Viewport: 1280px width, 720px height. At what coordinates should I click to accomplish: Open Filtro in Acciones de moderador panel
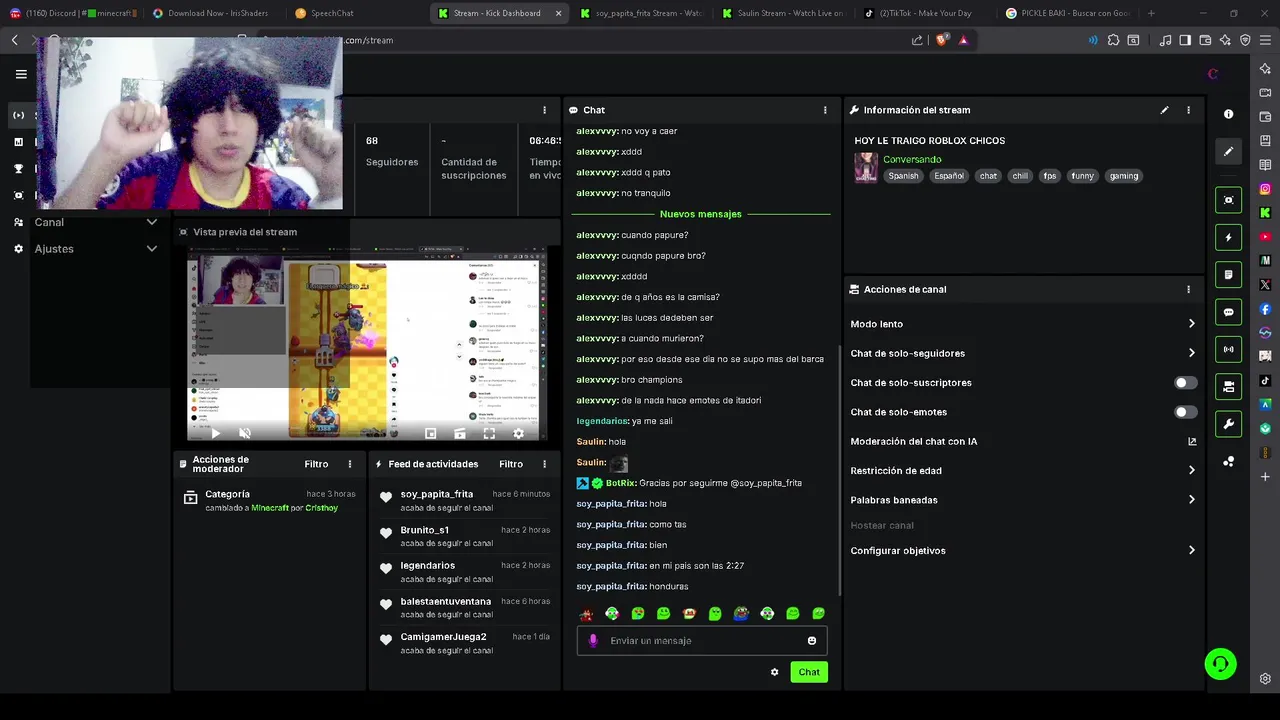[x=316, y=464]
